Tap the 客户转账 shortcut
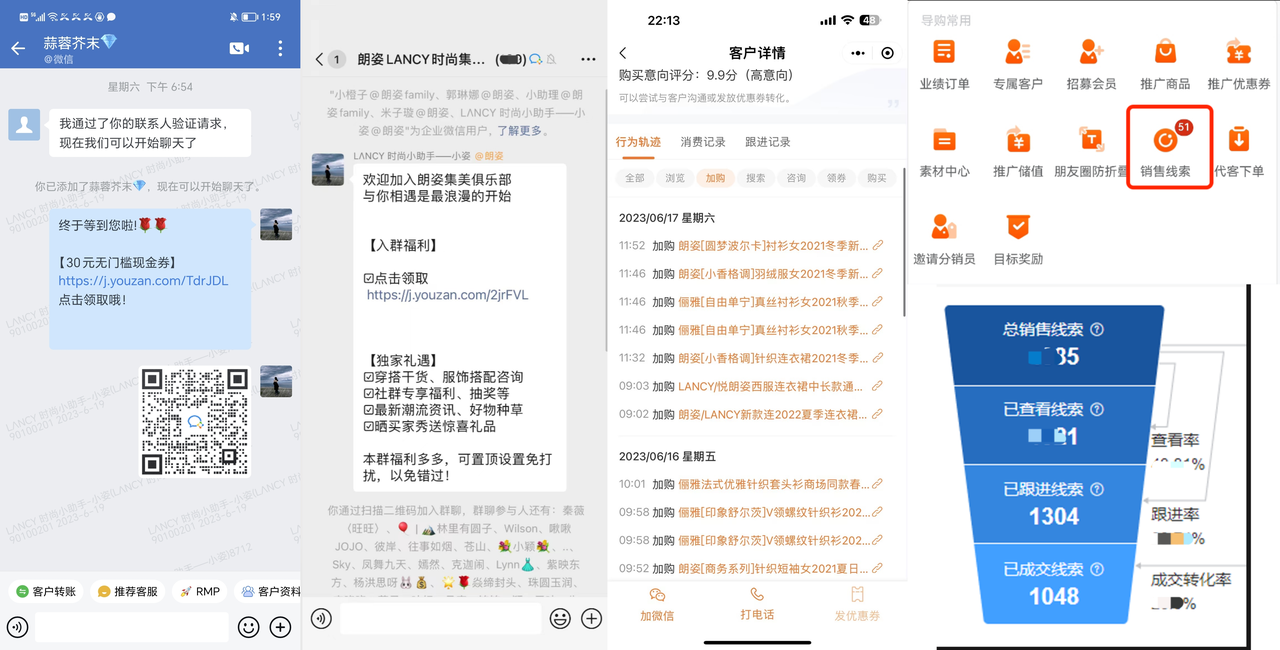Image resolution: width=1280 pixels, height=650 pixels. coord(46,591)
